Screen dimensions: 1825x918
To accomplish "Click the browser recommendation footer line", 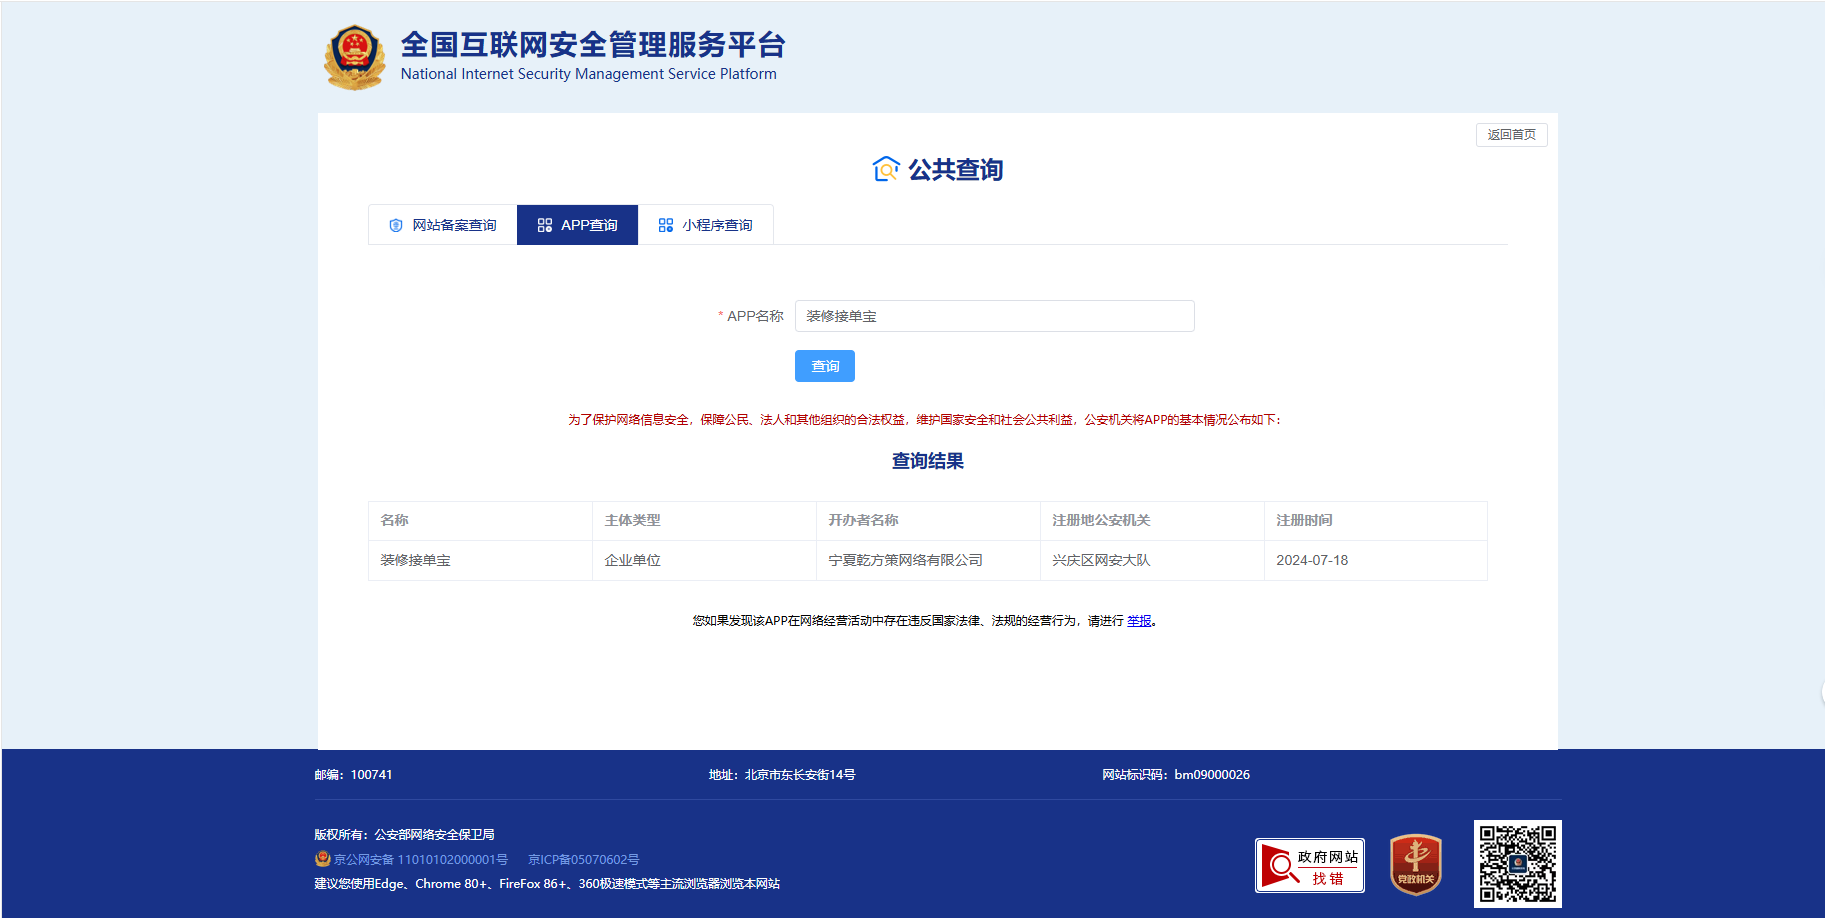I will tap(547, 884).
